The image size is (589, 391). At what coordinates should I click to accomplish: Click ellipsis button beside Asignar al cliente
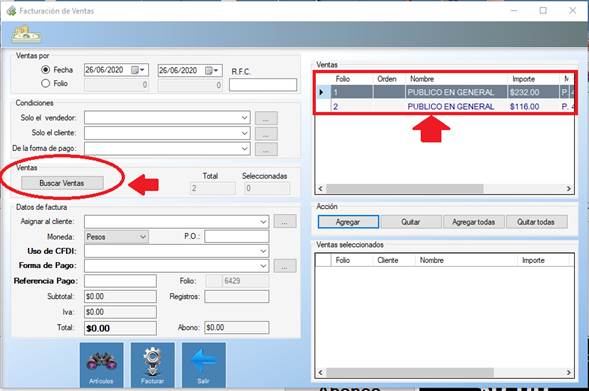pos(285,221)
